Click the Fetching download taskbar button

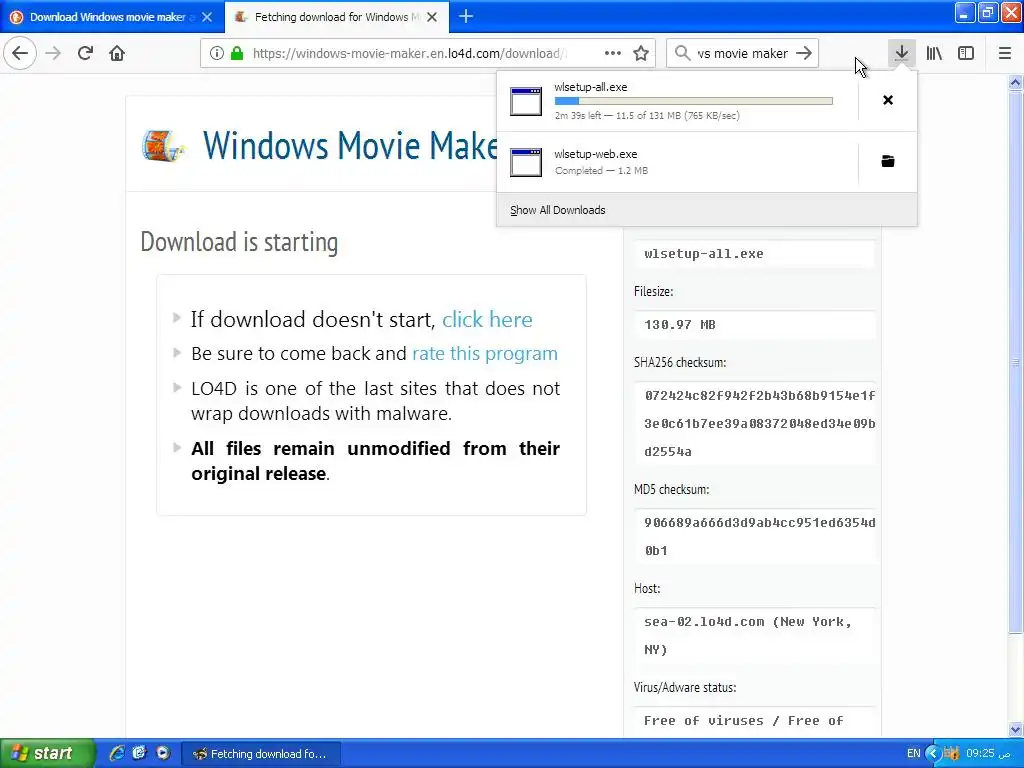coord(261,754)
